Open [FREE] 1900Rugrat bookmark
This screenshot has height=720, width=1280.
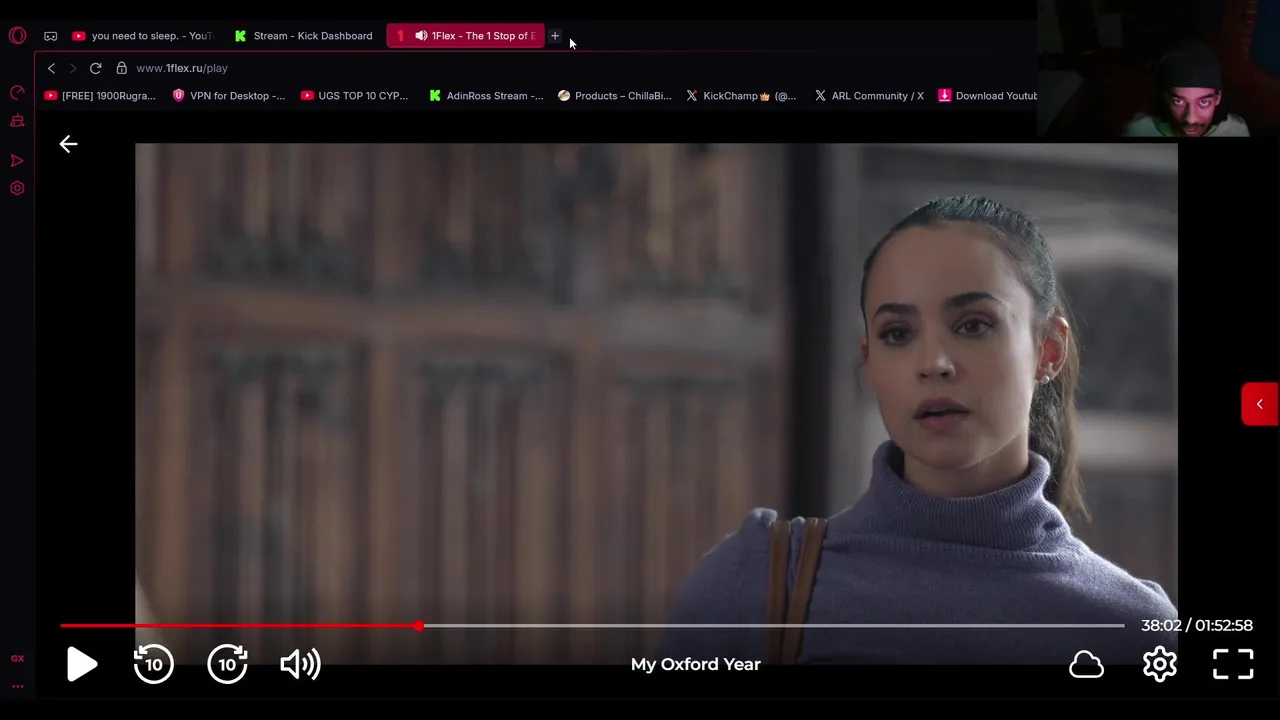(x=100, y=96)
